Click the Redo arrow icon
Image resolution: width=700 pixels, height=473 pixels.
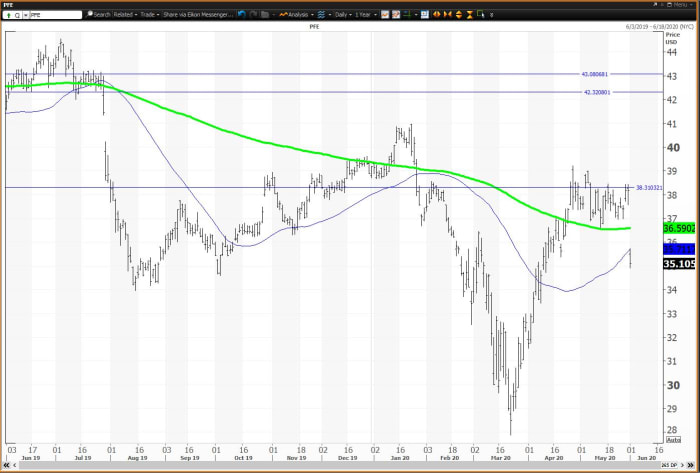click(x=253, y=15)
